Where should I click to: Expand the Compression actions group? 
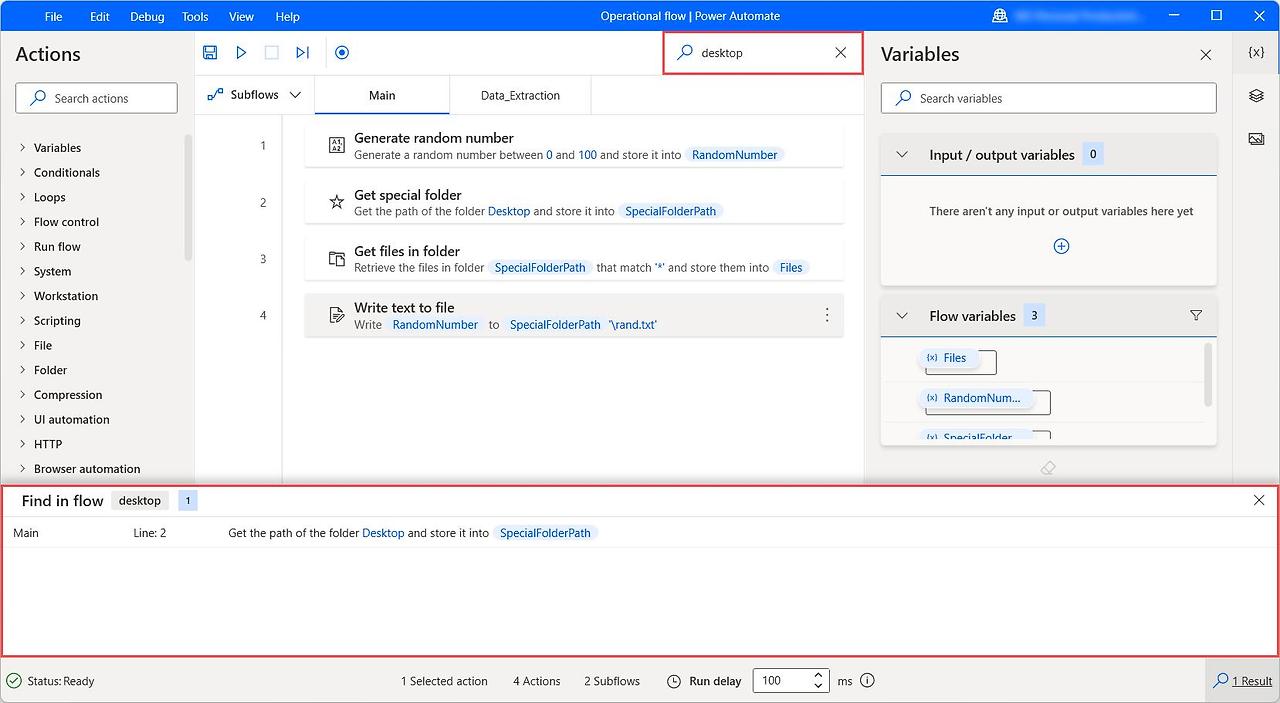(x=23, y=395)
